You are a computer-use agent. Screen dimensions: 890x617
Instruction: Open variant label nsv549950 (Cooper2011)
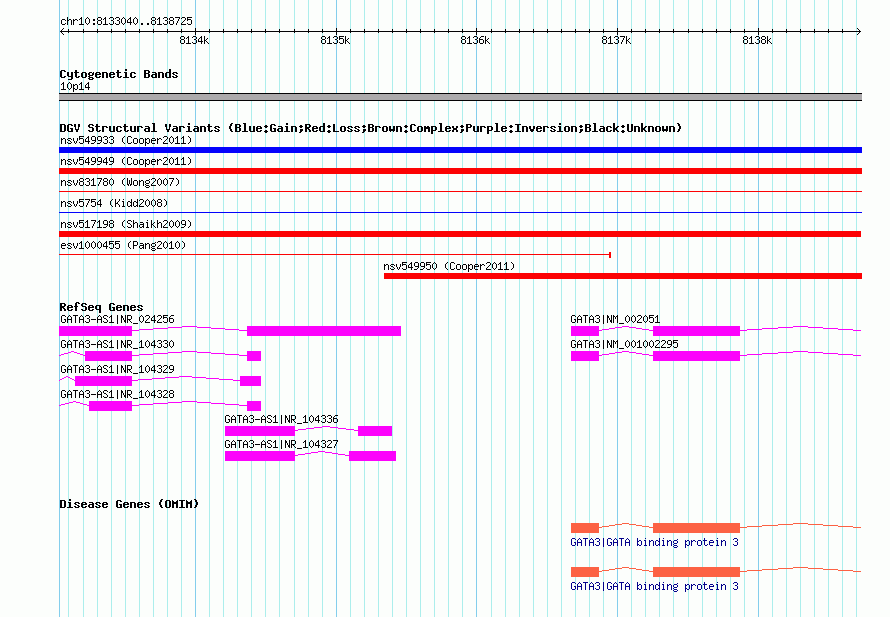coord(449,266)
